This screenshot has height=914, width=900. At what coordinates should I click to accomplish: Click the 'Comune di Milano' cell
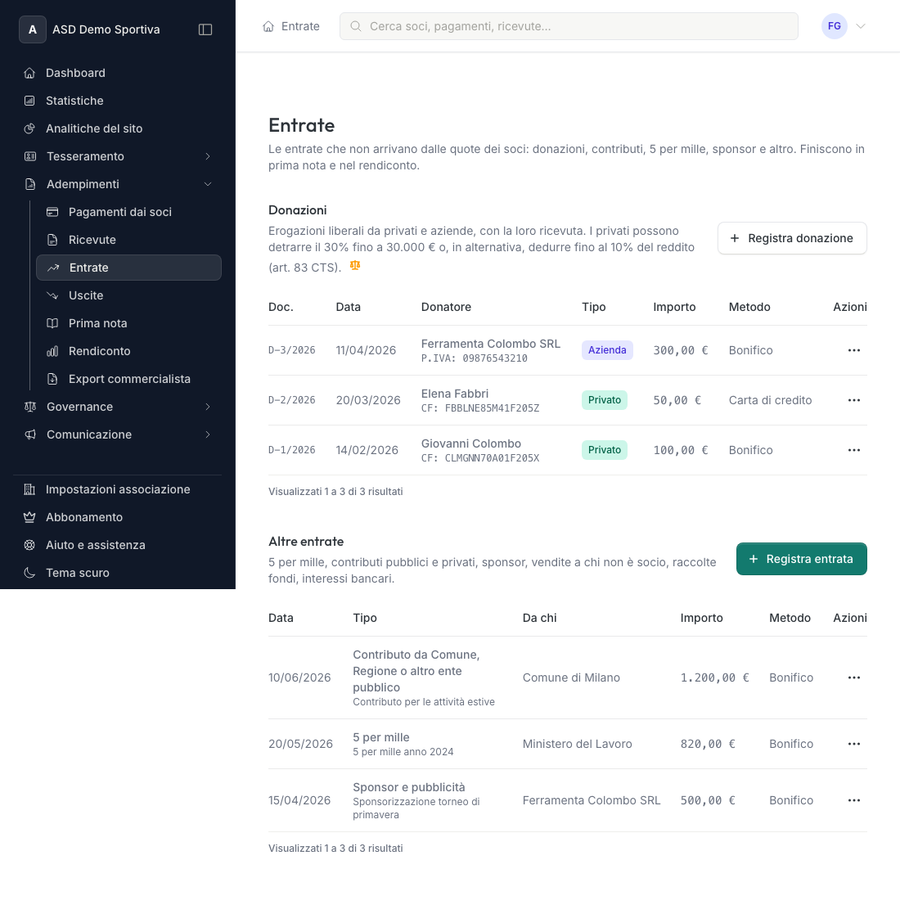pyautogui.click(x=571, y=678)
